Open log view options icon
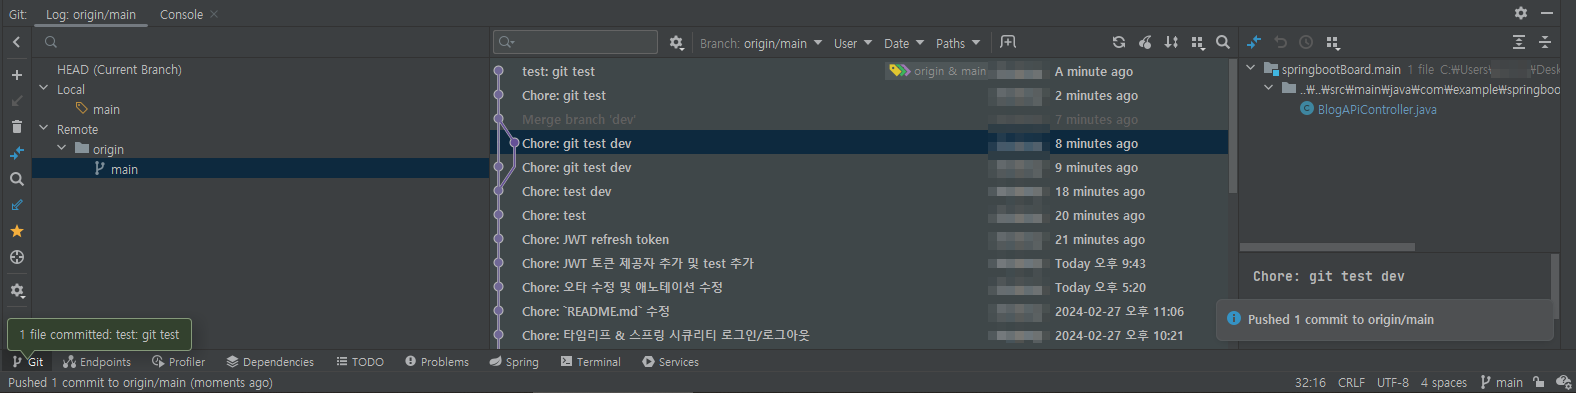The height and width of the screenshot is (393, 1576). click(1197, 42)
